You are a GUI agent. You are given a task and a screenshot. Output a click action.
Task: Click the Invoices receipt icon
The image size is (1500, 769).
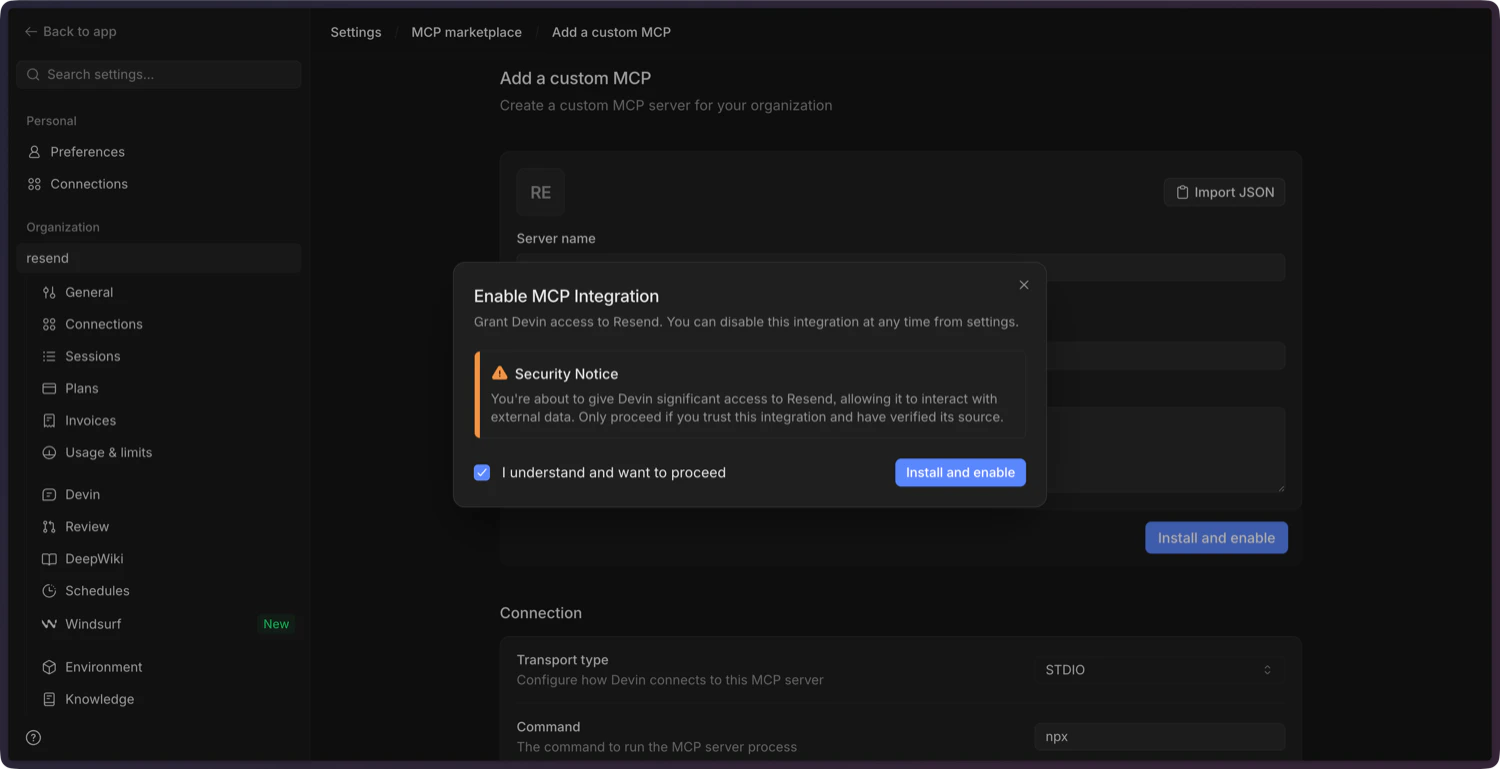coord(49,421)
